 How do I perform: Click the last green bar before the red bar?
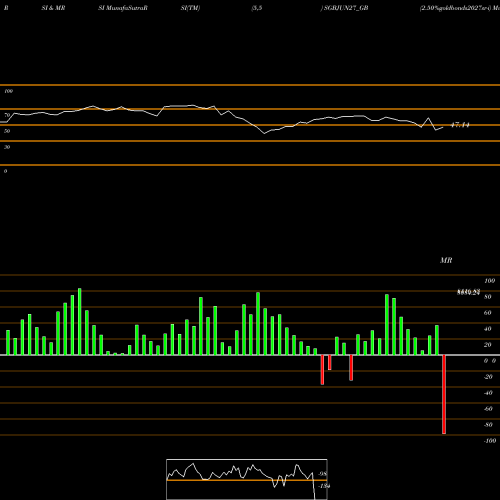437,340
